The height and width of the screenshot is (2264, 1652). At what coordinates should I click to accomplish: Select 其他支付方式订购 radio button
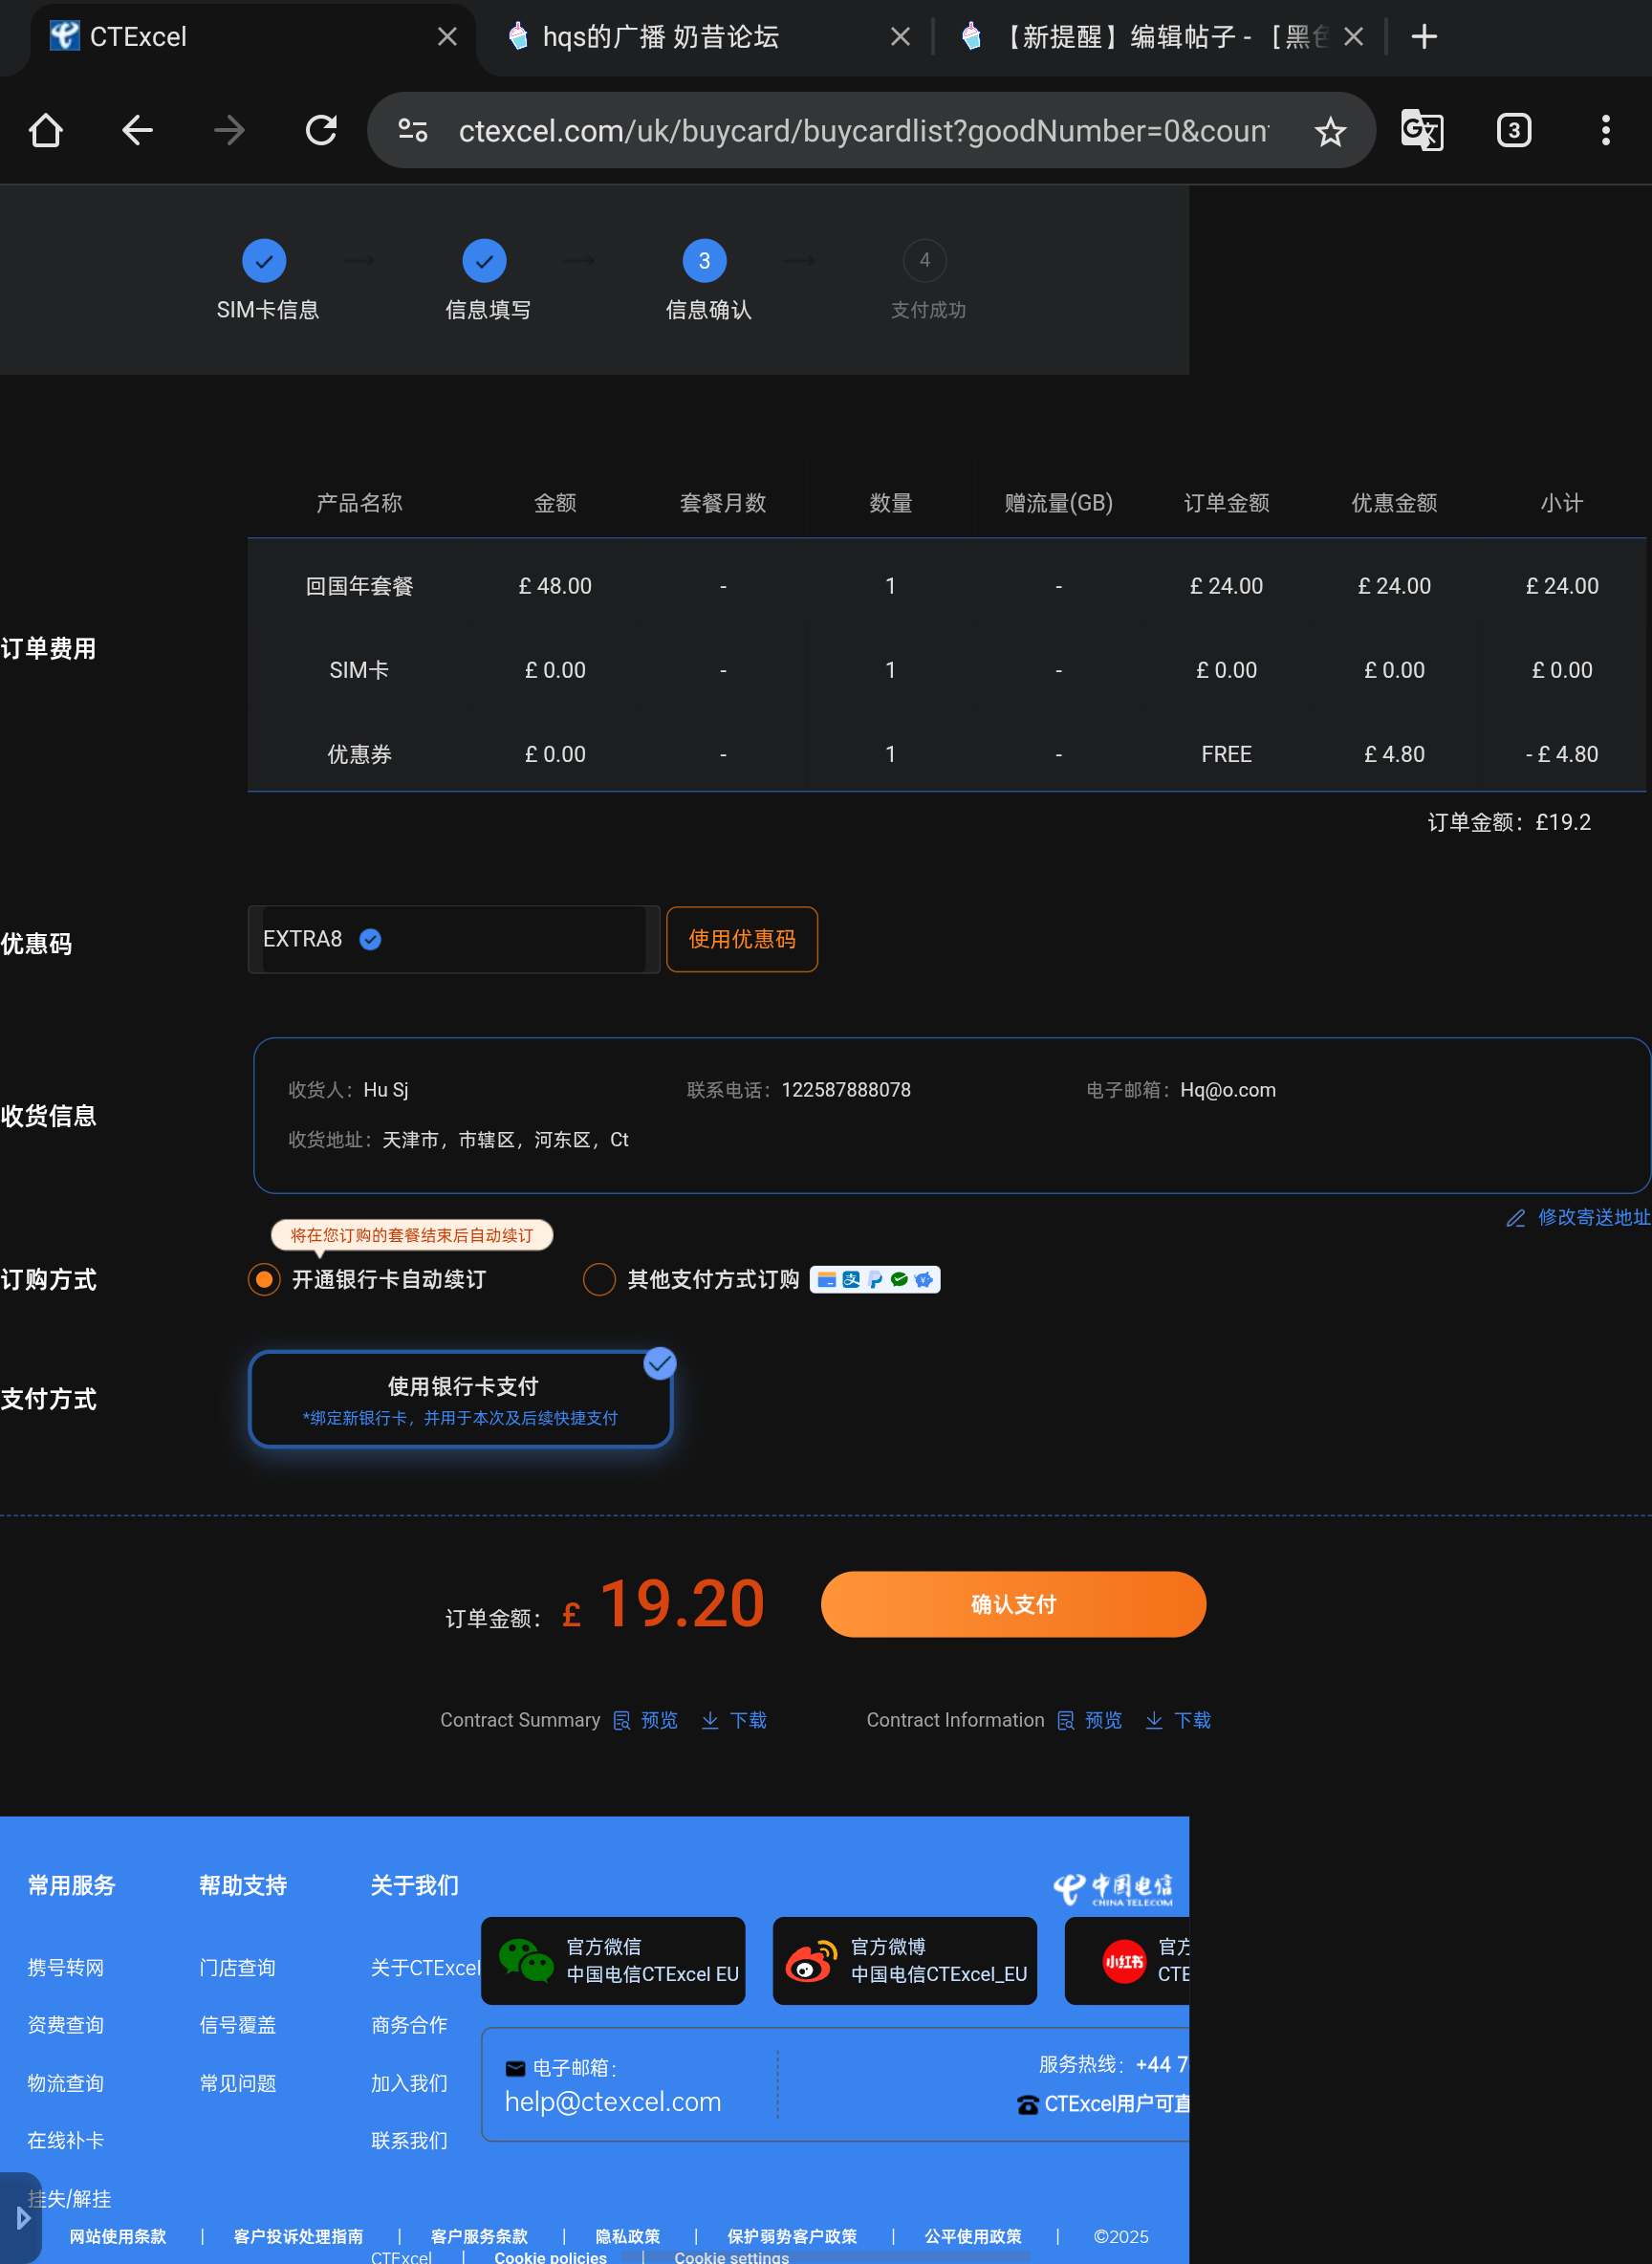coord(598,1279)
